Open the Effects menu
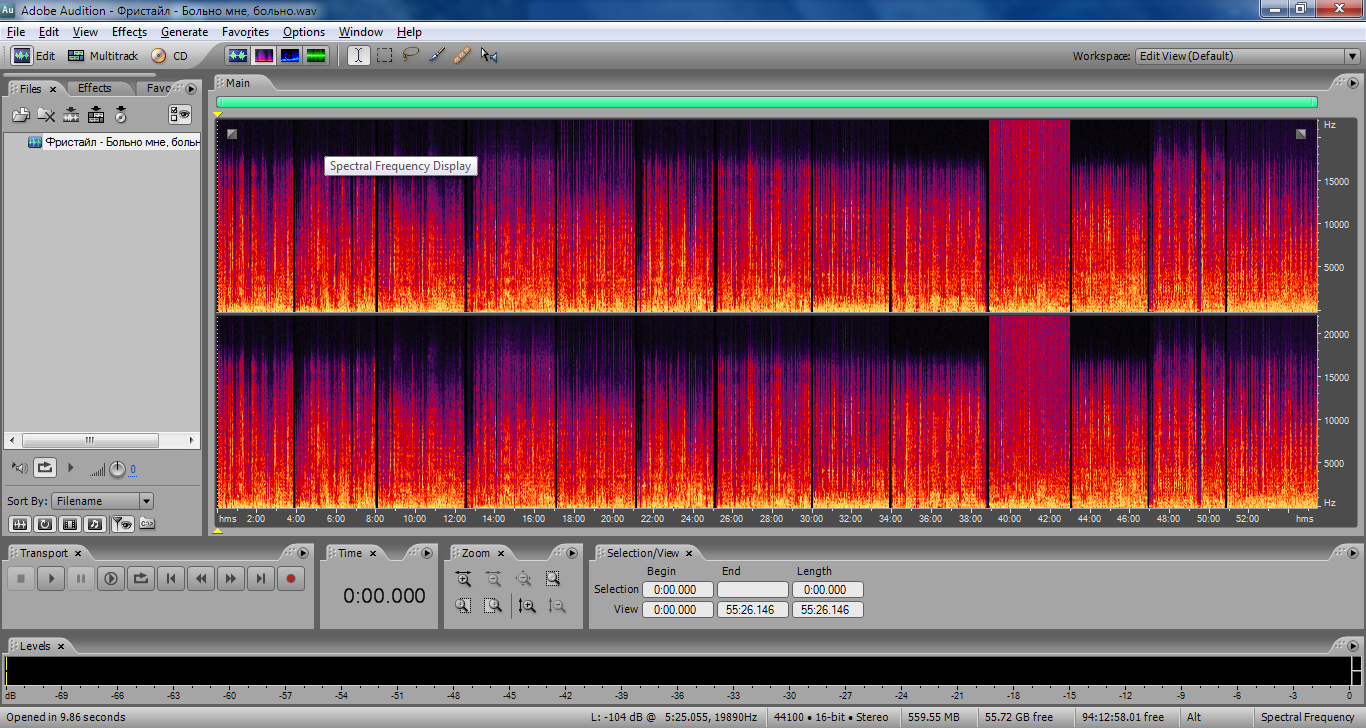 [x=129, y=32]
